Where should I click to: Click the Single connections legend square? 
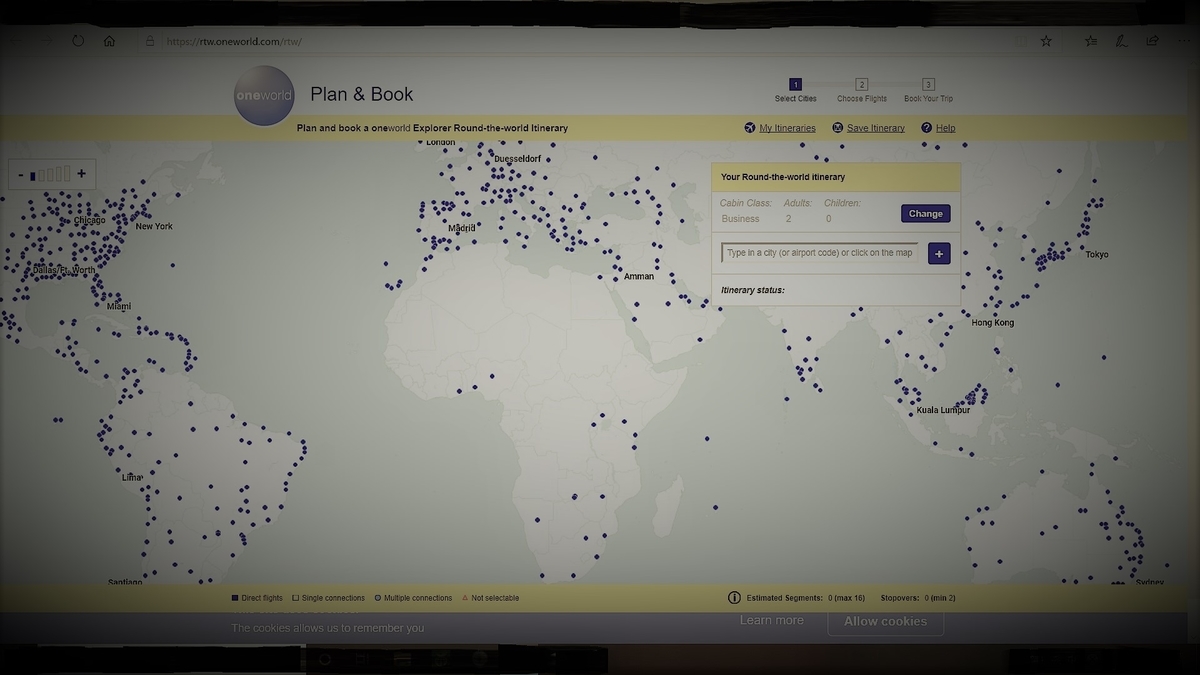coord(296,598)
